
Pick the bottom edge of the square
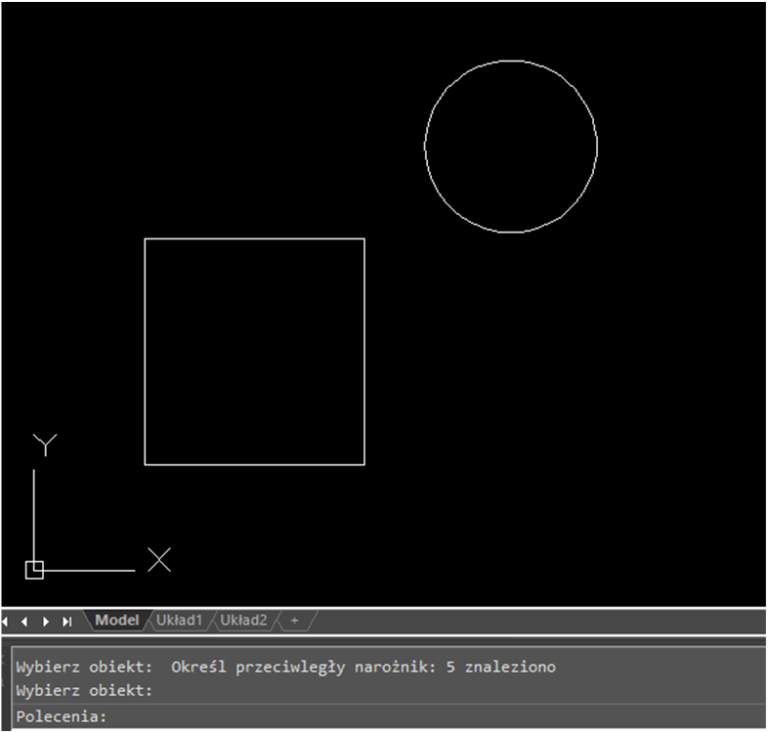[x=254, y=464]
